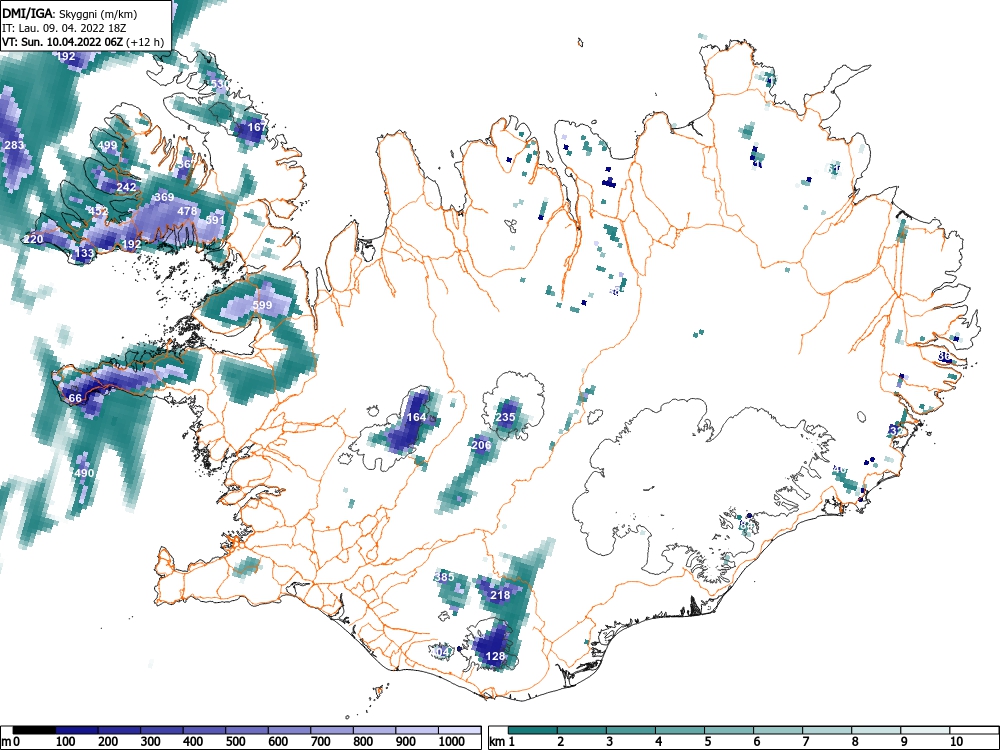Viewport: 1000px width, 750px height.
Task: Click the 'km 1' label on the legend
Action: pos(503,742)
